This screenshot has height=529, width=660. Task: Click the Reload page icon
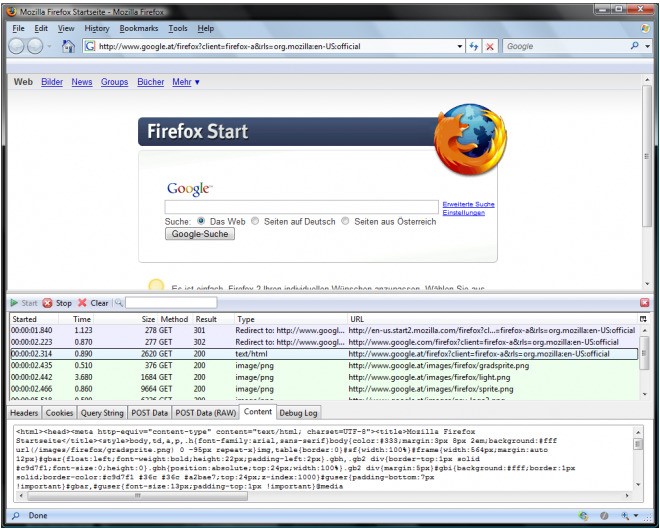click(x=474, y=46)
